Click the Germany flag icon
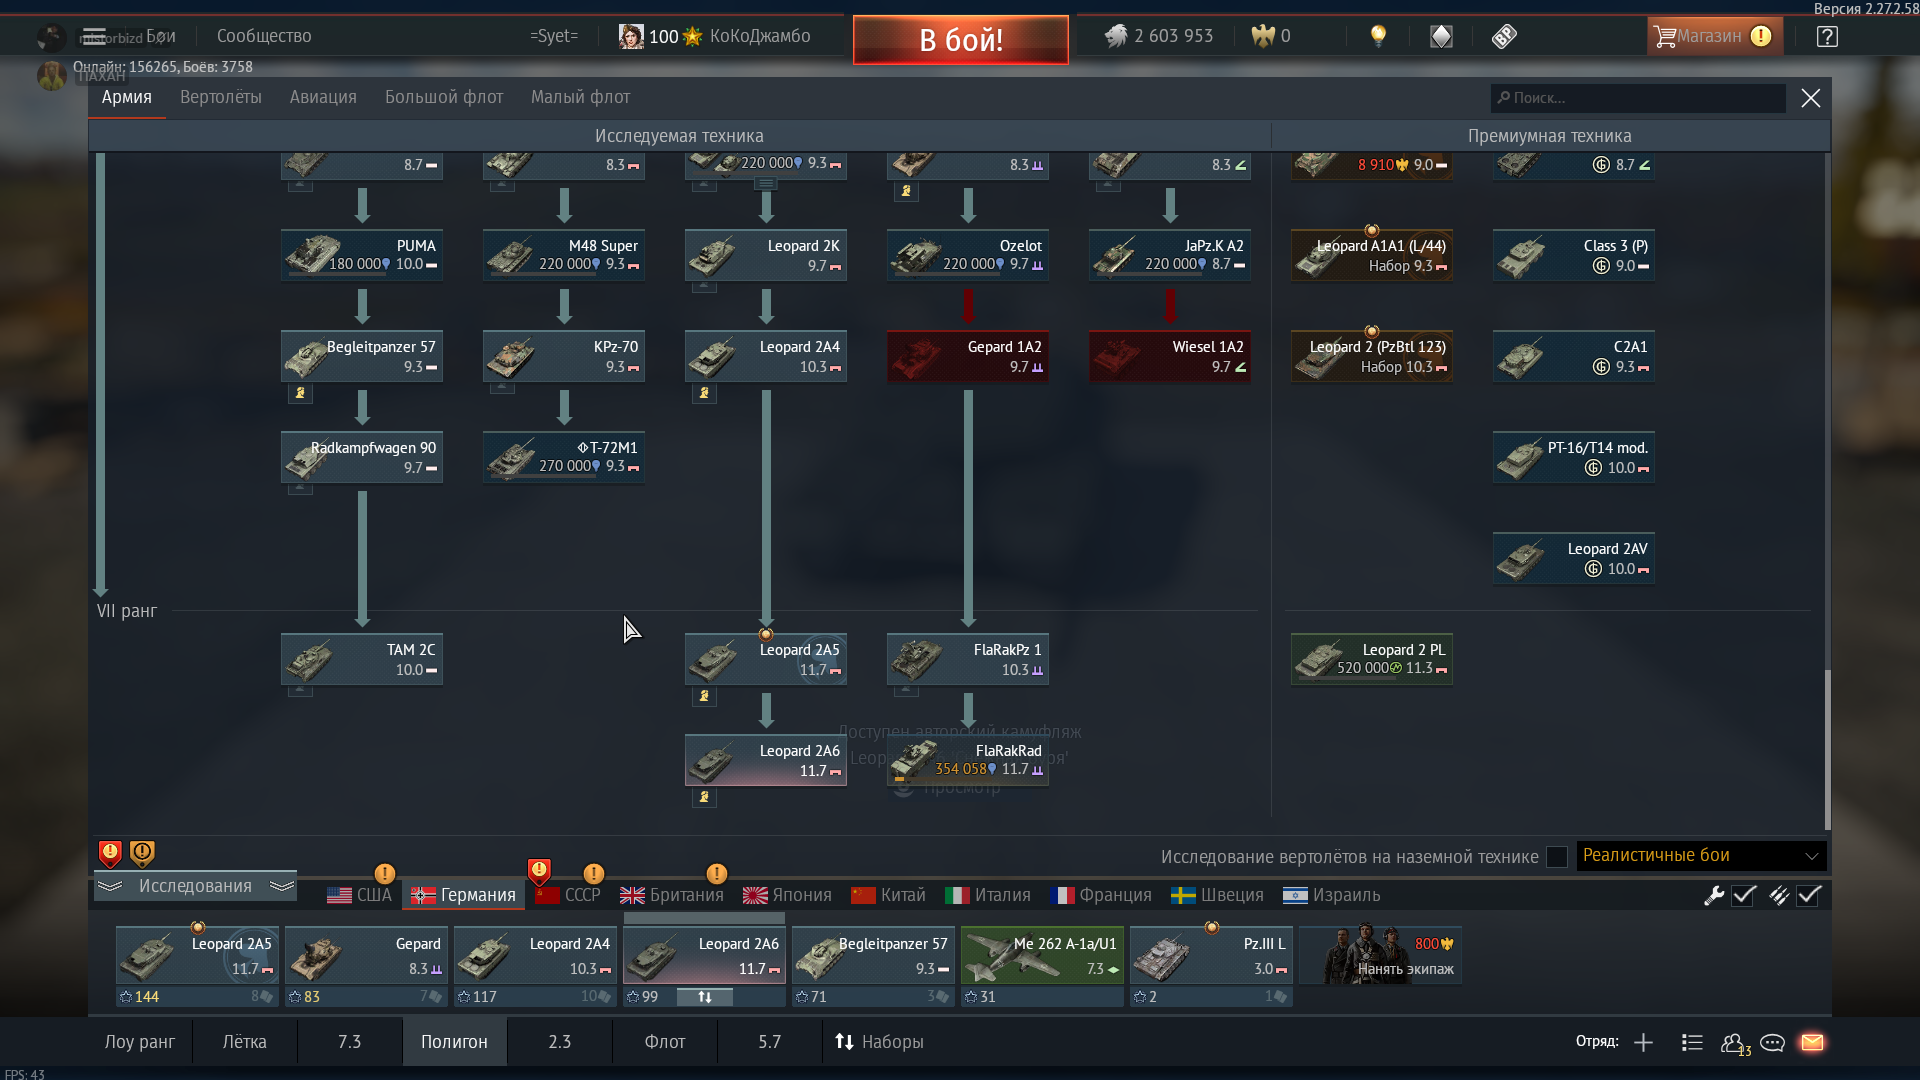The height and width of the screenshot is (1080, 1920). coord(423,895)
